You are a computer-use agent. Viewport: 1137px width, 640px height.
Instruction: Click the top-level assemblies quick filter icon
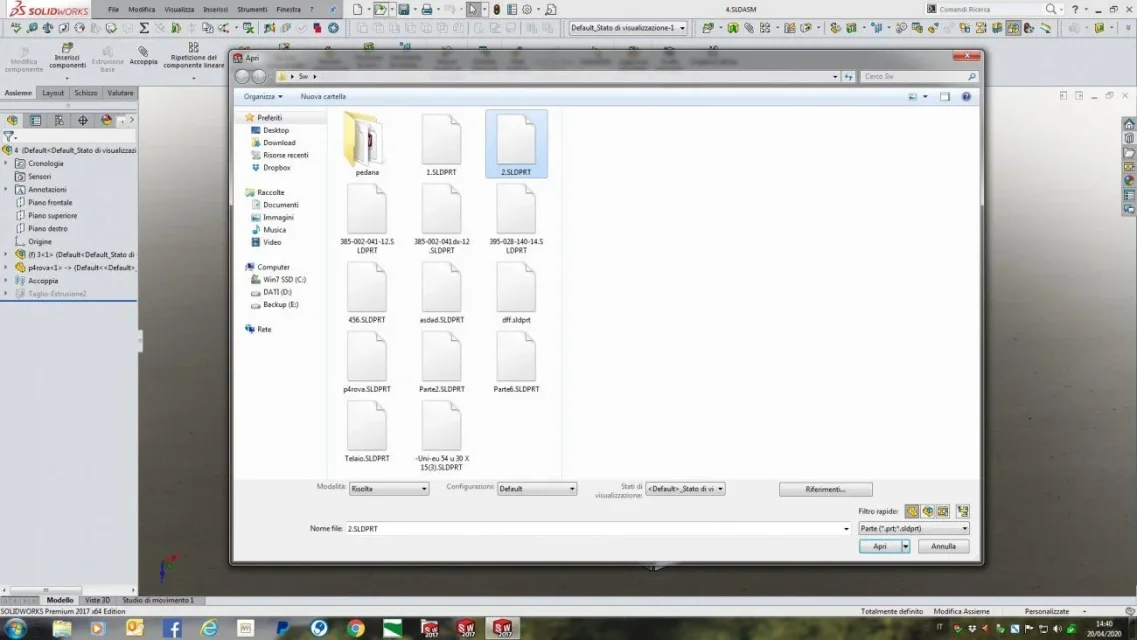962,511
